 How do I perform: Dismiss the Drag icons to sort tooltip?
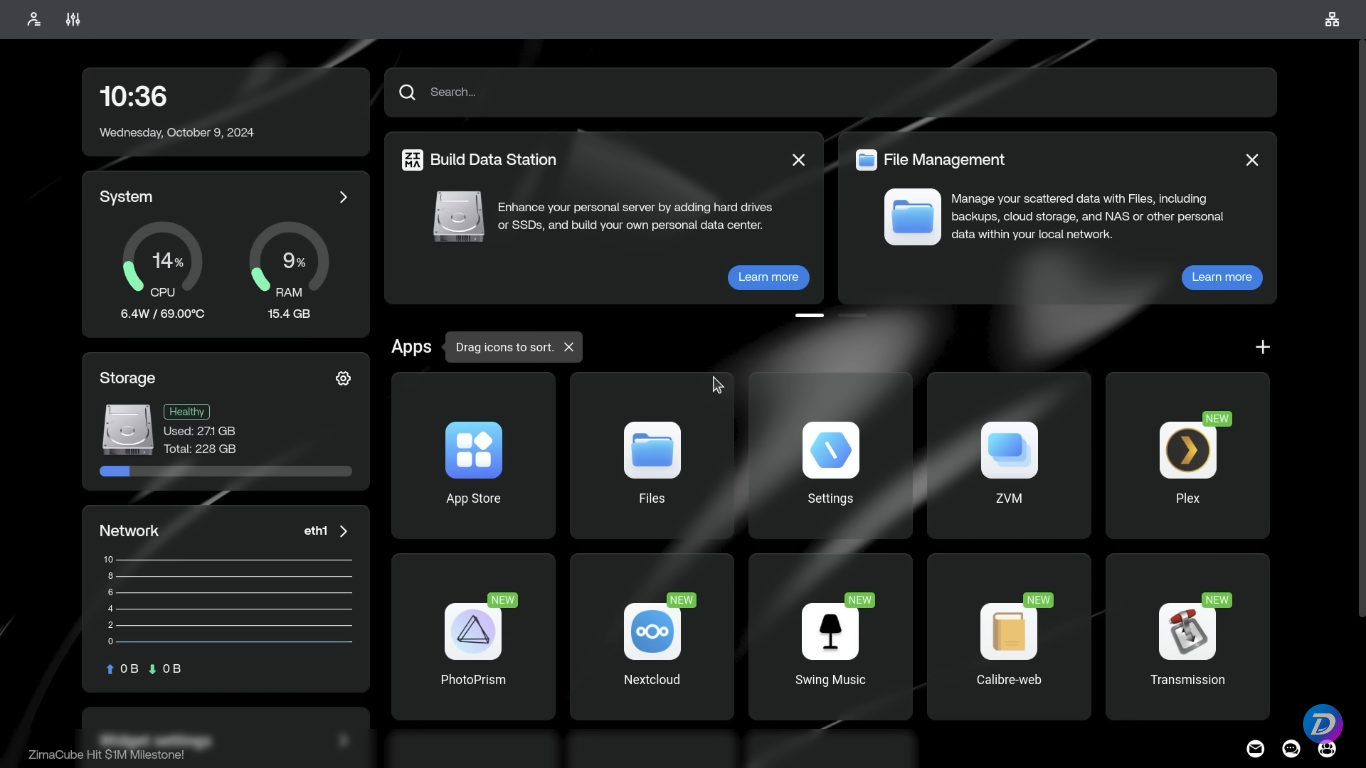568,347
